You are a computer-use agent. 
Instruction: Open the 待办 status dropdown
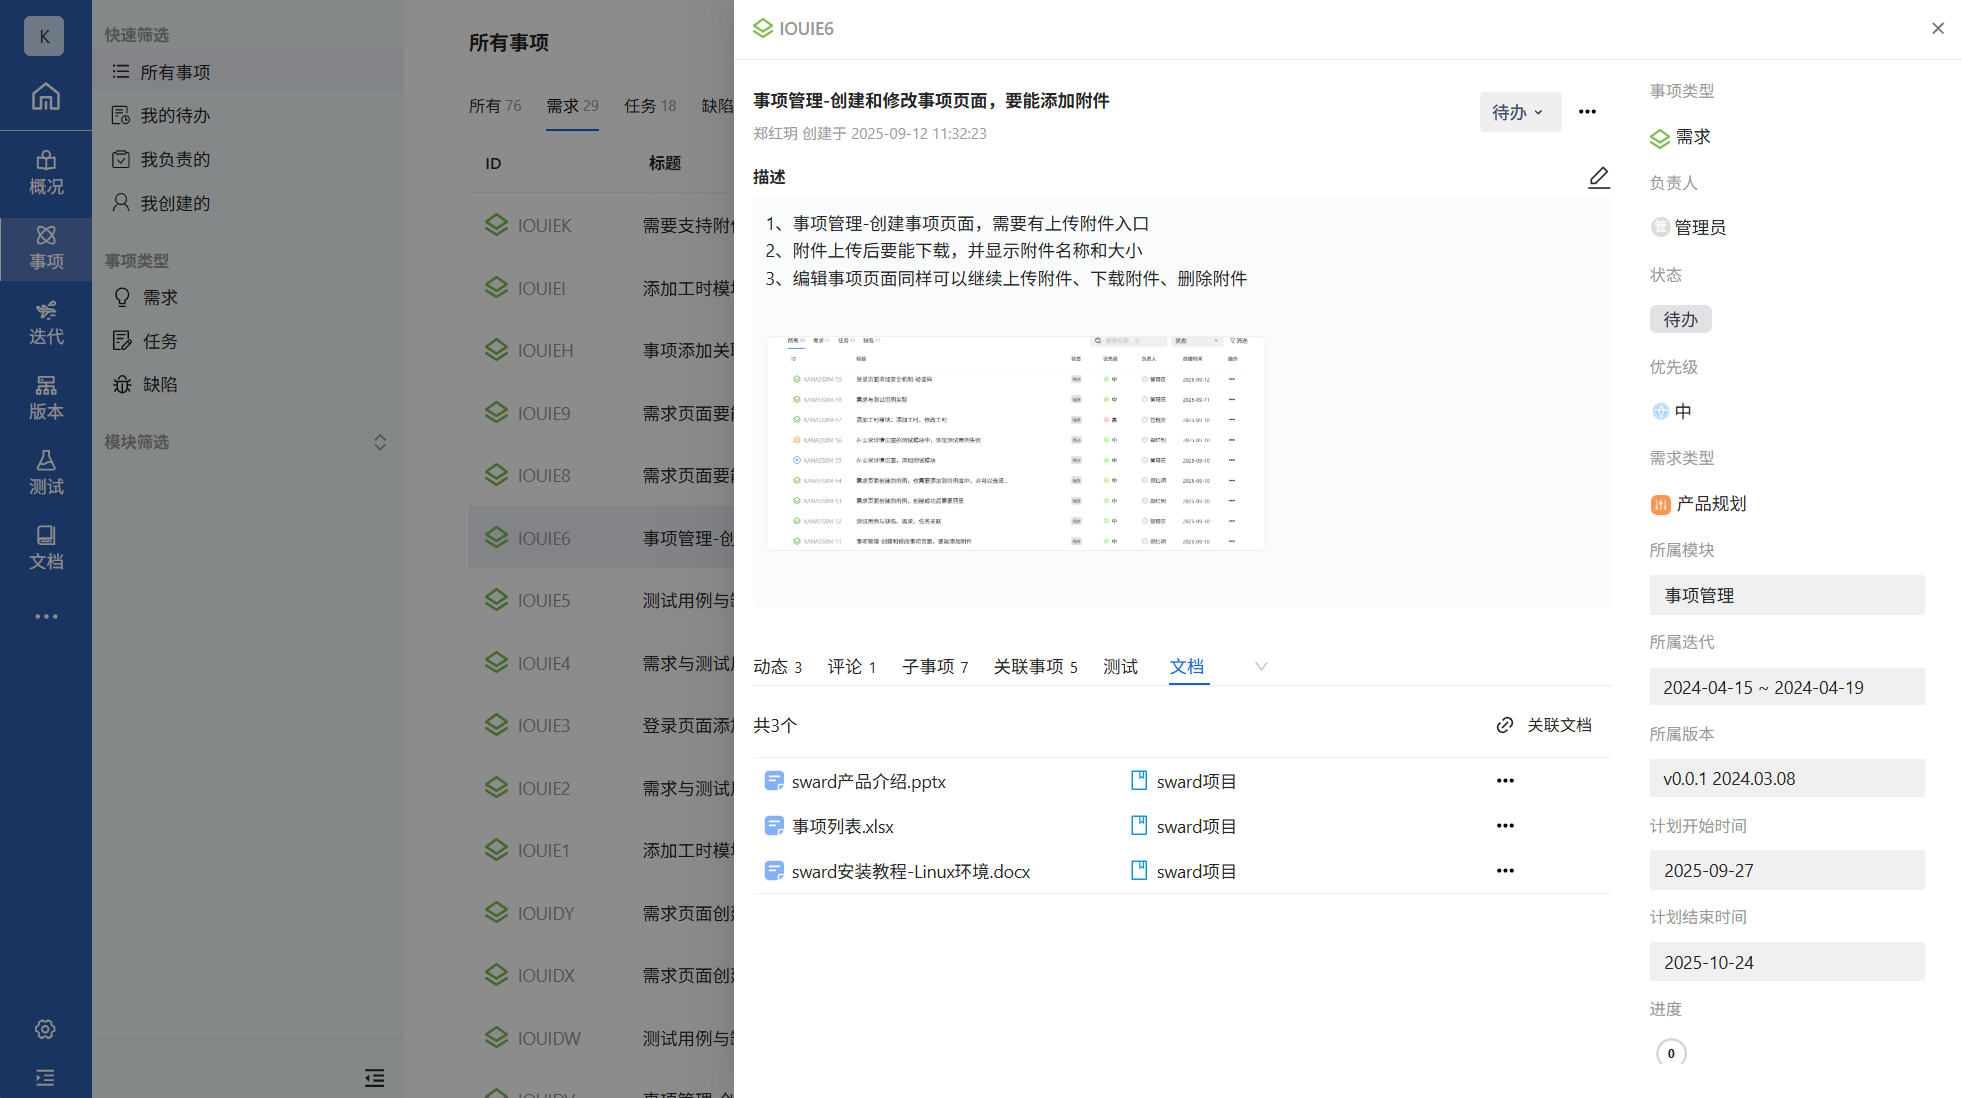1518,112
